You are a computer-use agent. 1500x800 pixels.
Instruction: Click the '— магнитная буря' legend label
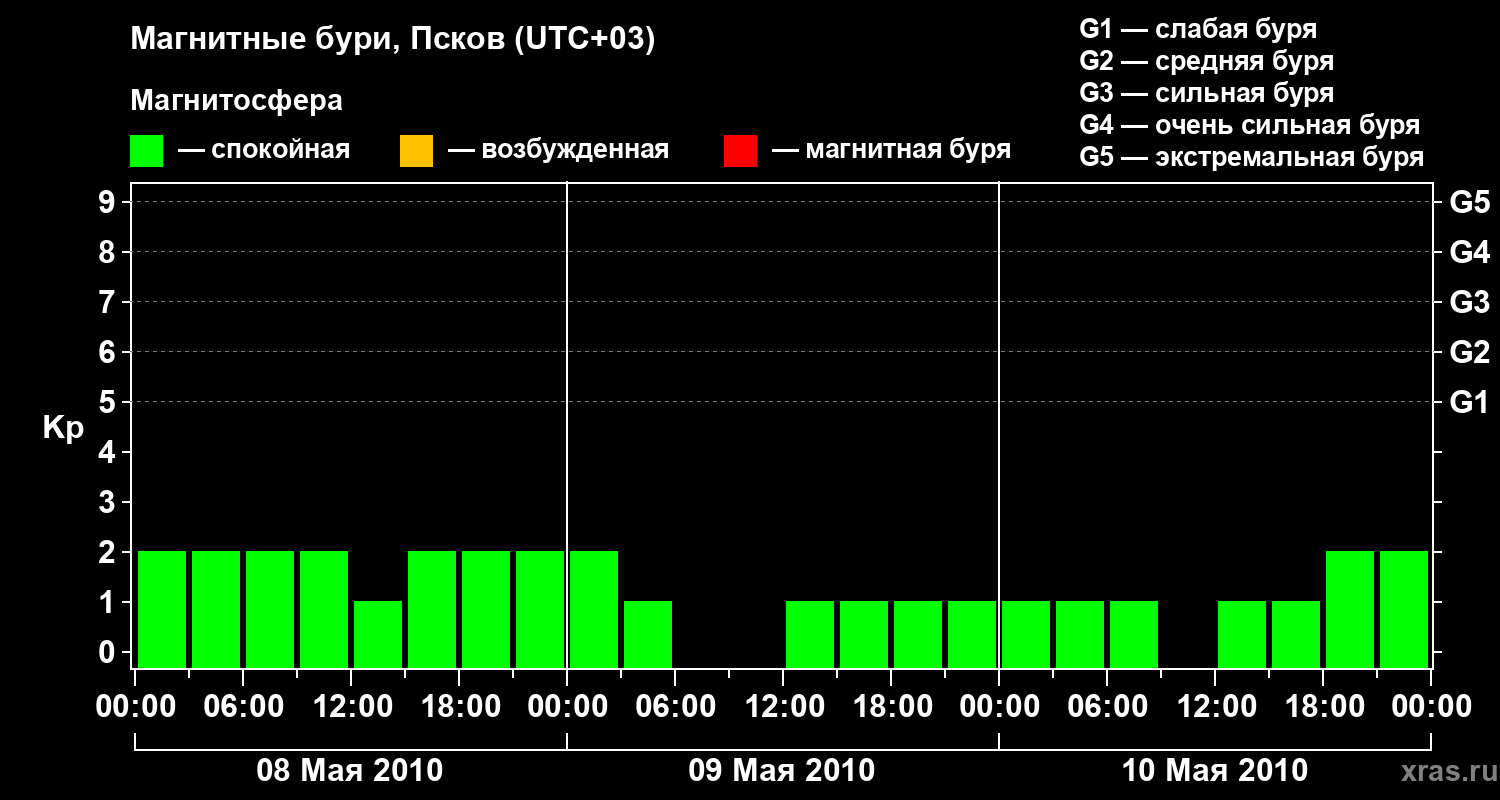(x=892, y=151)
